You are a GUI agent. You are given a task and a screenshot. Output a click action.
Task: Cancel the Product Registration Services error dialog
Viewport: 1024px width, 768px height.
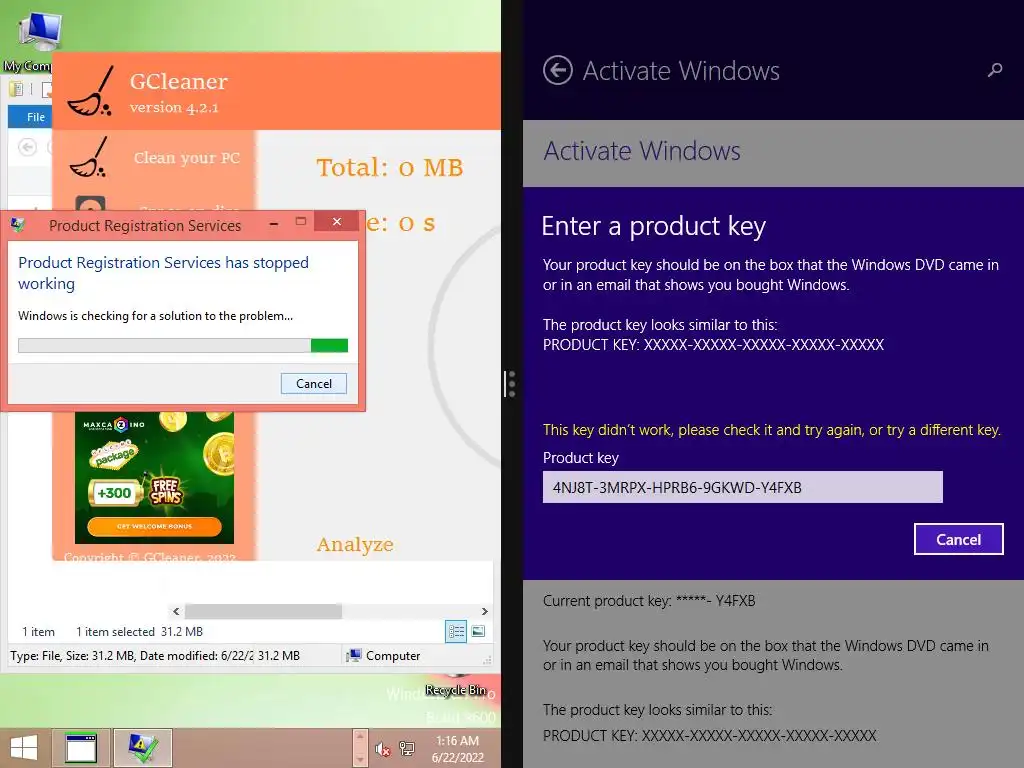pos(313,383)
